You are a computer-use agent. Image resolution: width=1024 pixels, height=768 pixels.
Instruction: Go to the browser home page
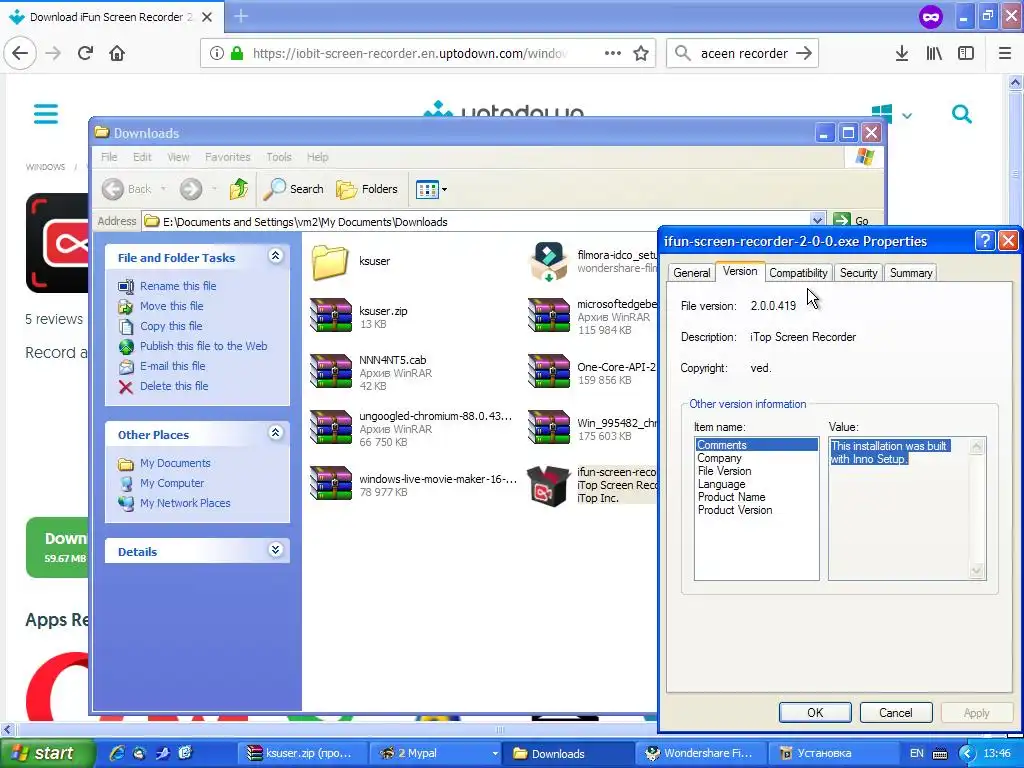pos(117,53)
